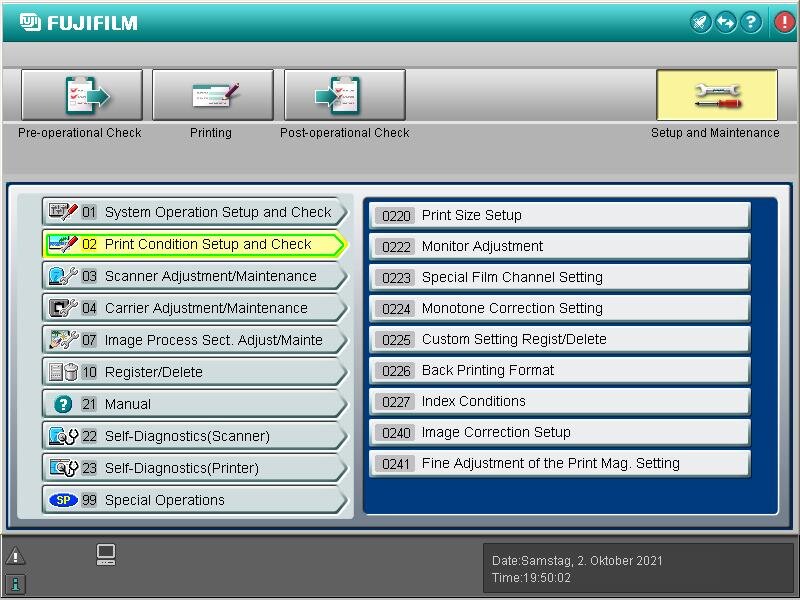The width and height of the screenshot is (800, 600).
Task: Click the Pre-operational Check icon
Action: (x=82, y=96)
